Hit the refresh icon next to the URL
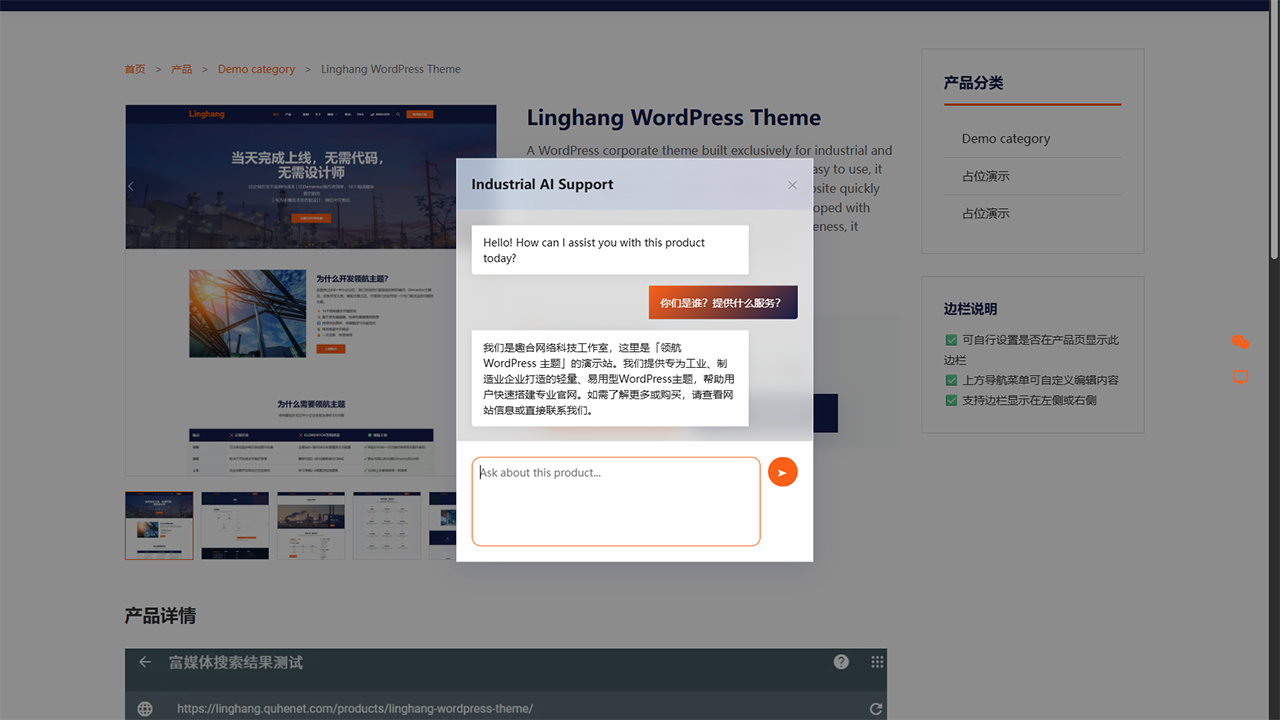Viewport: 1280px width, 720px height. click(x=876, y=709)
